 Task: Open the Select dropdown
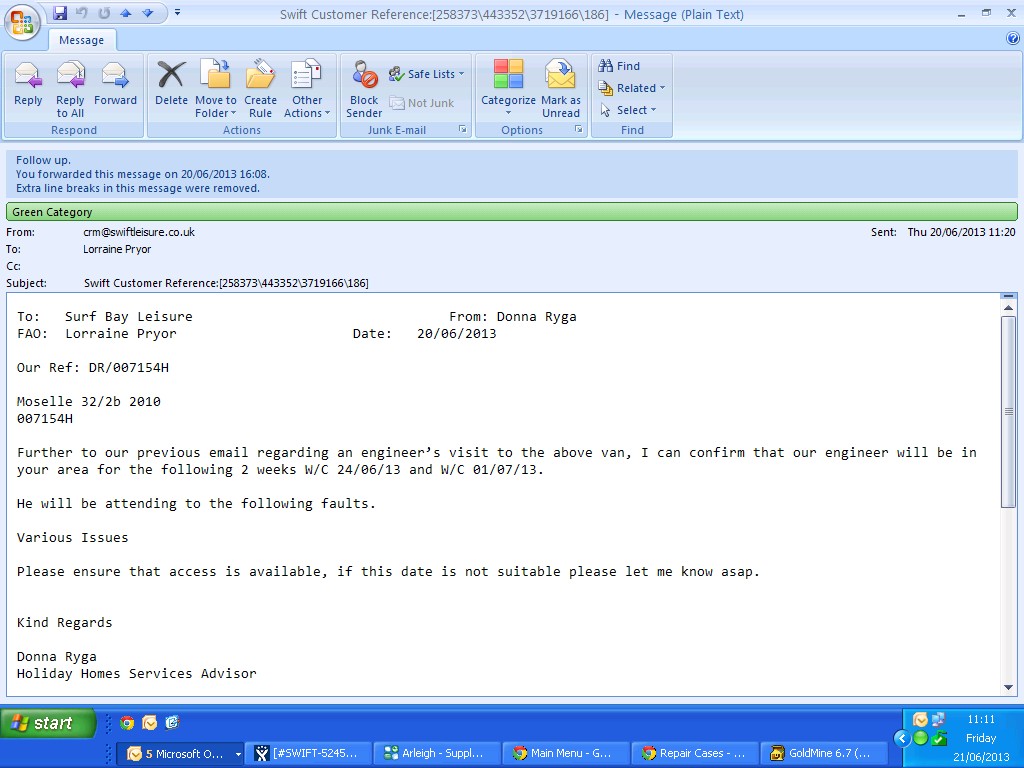click(628, 110)
